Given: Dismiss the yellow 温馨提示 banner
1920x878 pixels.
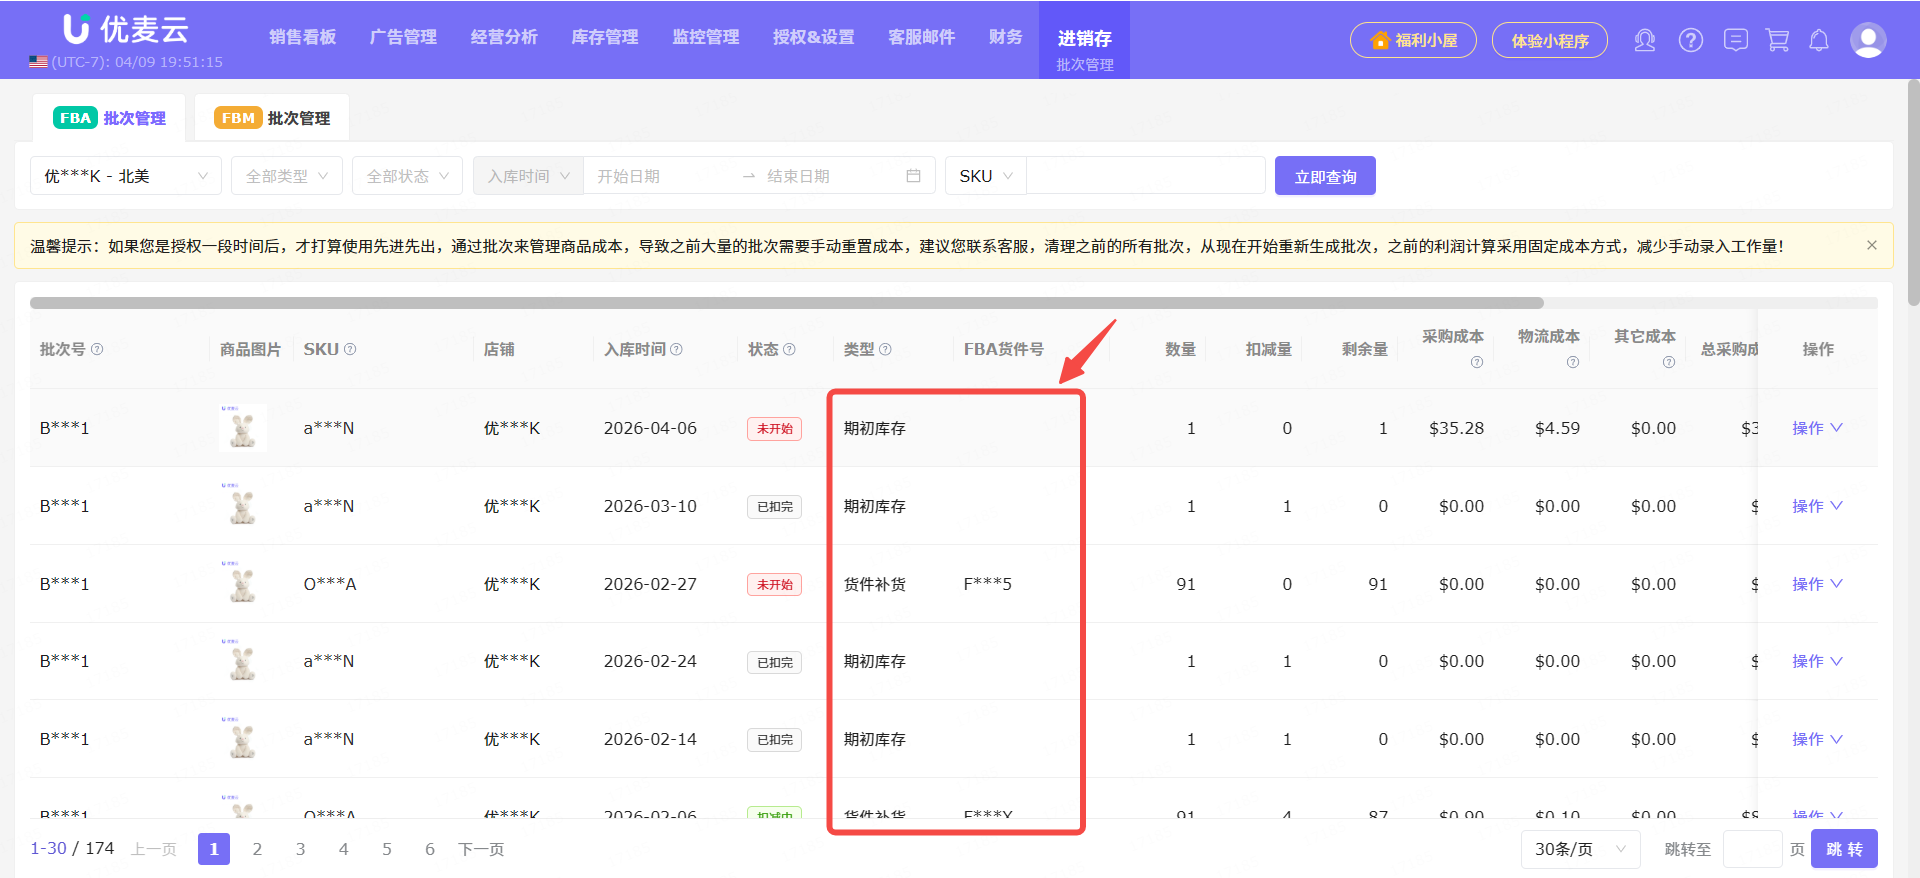Looking at the screenshot, I should tap(1871, 245).
